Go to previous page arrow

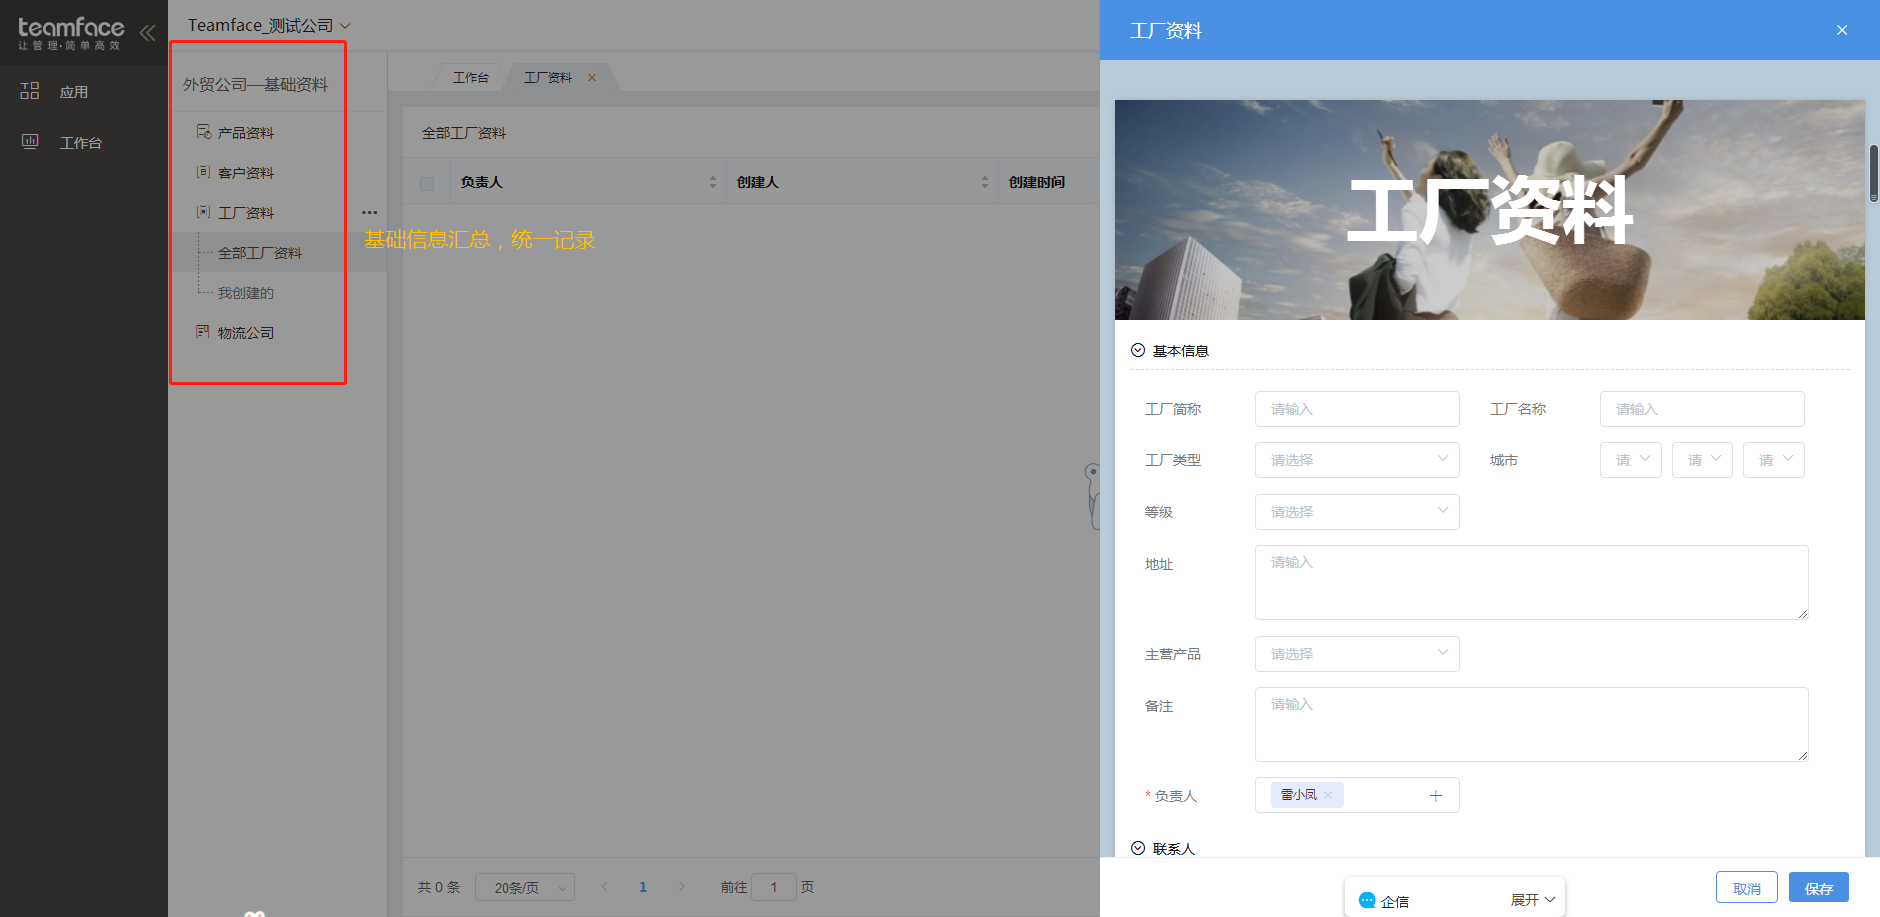[x=605, y=887]
